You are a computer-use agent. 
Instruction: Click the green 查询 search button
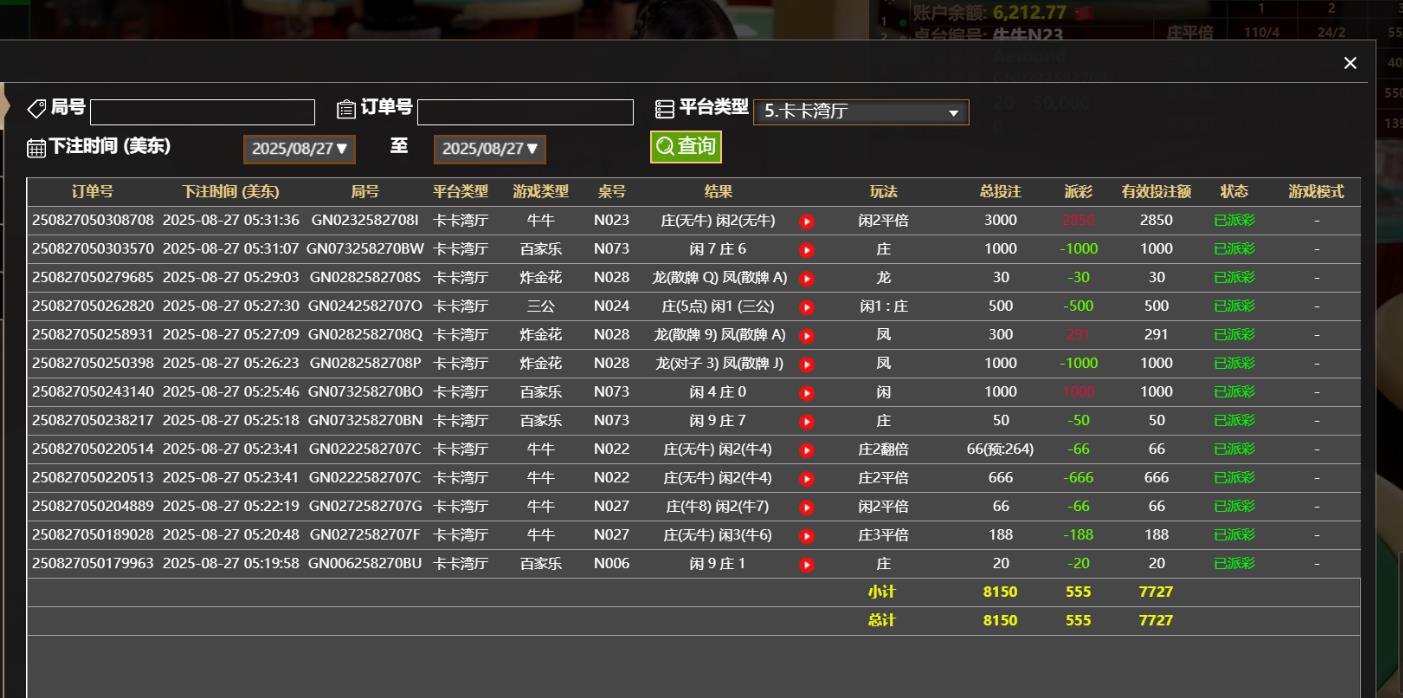(x=686, y=147)
